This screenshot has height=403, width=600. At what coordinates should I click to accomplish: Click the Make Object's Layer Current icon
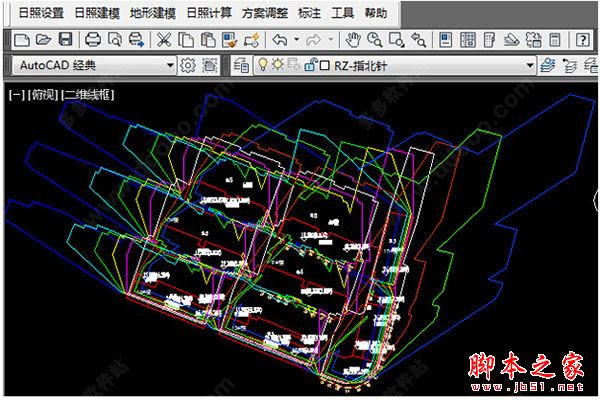coord(548,66)
